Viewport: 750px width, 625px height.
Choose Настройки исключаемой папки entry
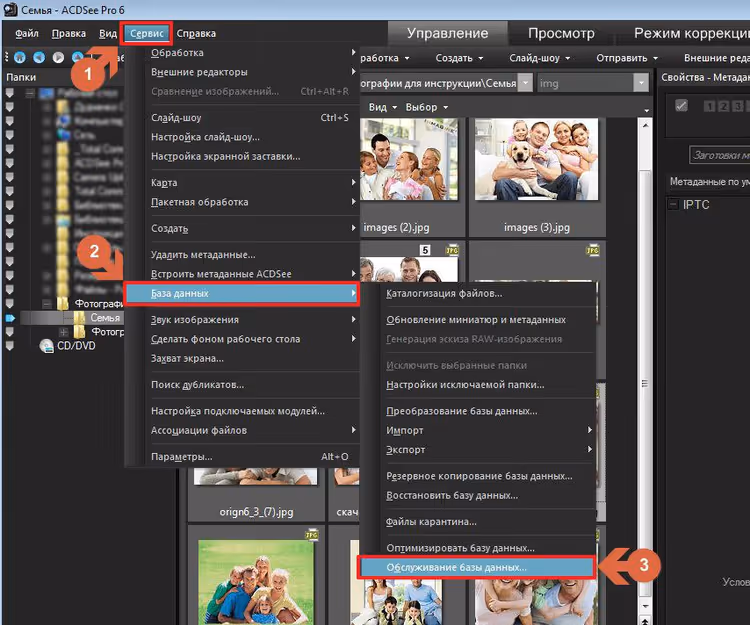(x=476, y=384)
